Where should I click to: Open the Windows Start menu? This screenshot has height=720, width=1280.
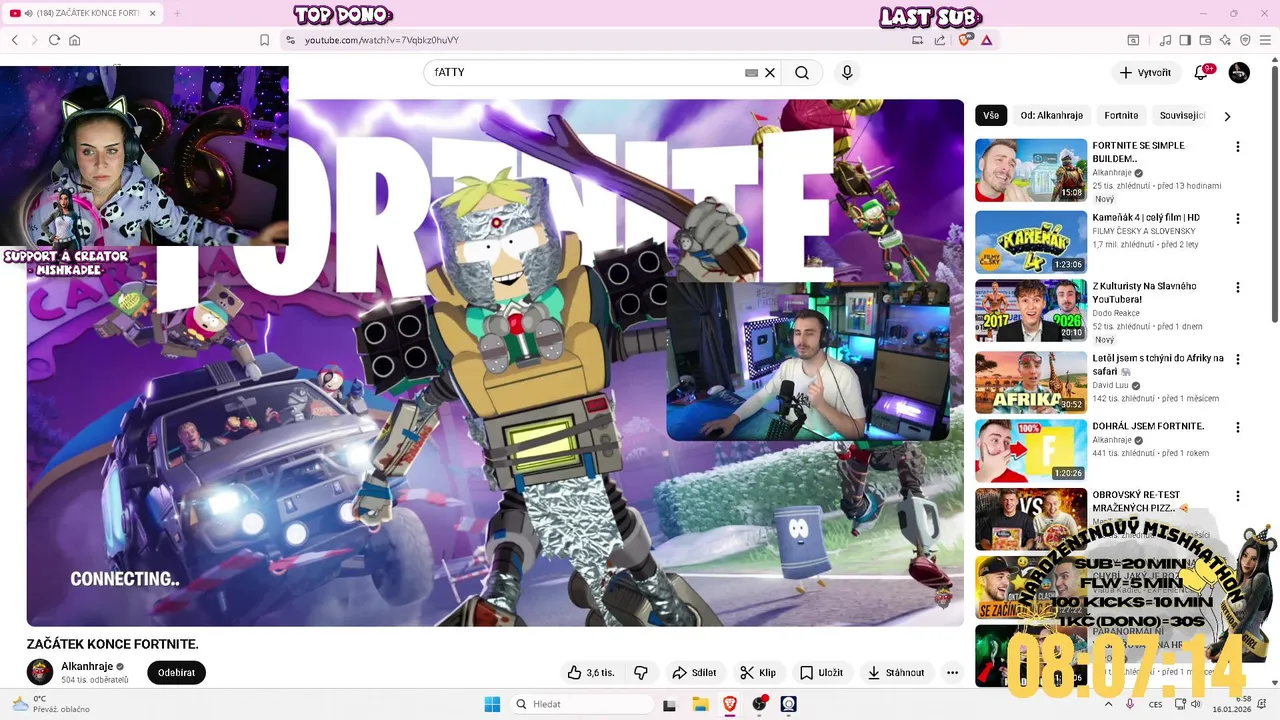pyautogui.click(x=492, y=704)
